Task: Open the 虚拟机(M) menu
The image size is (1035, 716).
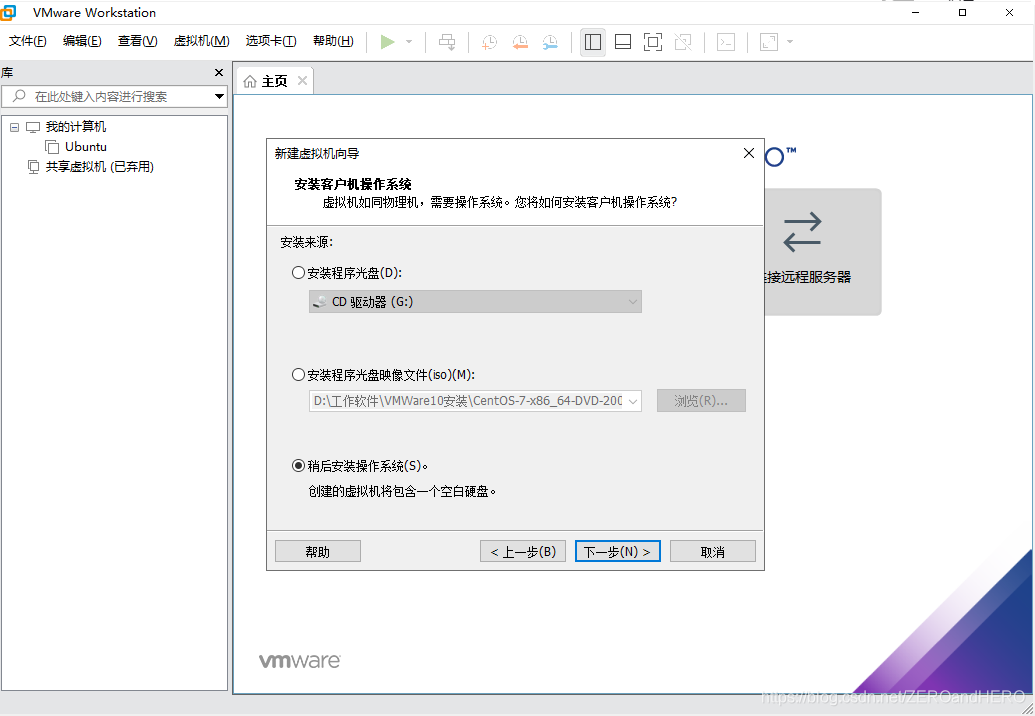Action: 201,41
